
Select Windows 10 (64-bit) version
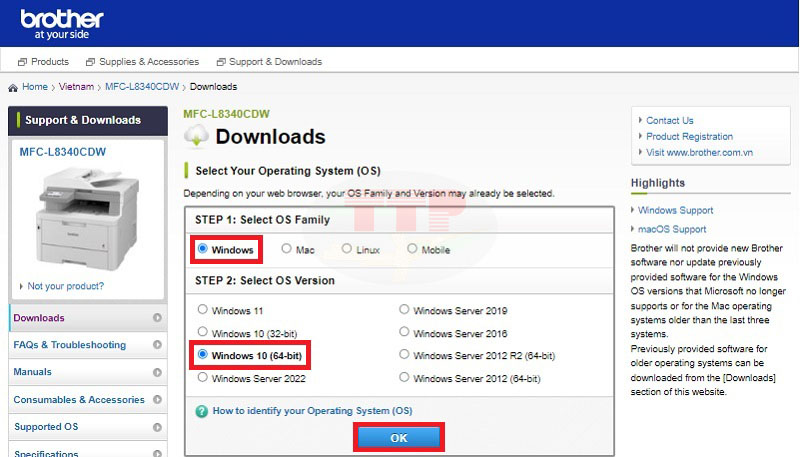coord(203,354)
